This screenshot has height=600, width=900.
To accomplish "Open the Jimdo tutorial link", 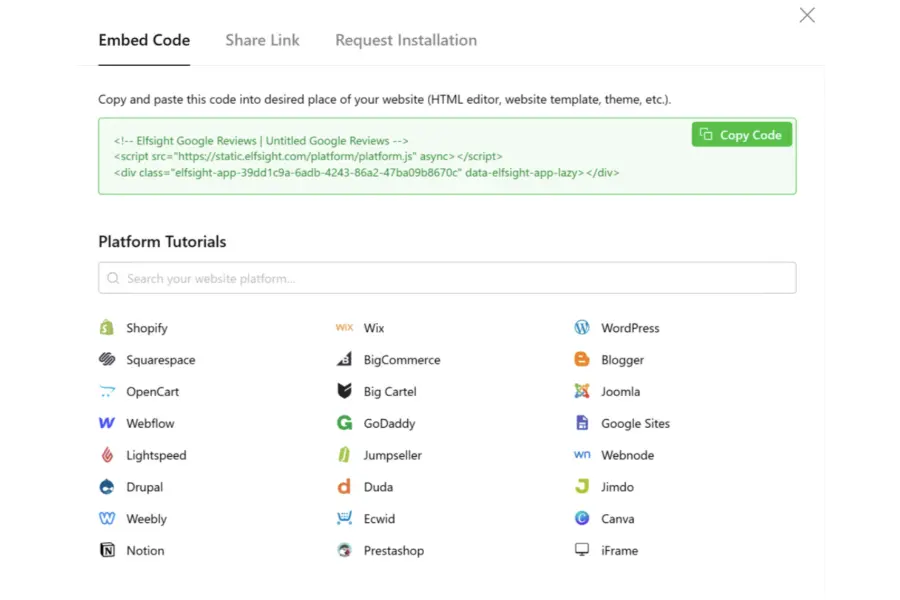I will point(618,487).
